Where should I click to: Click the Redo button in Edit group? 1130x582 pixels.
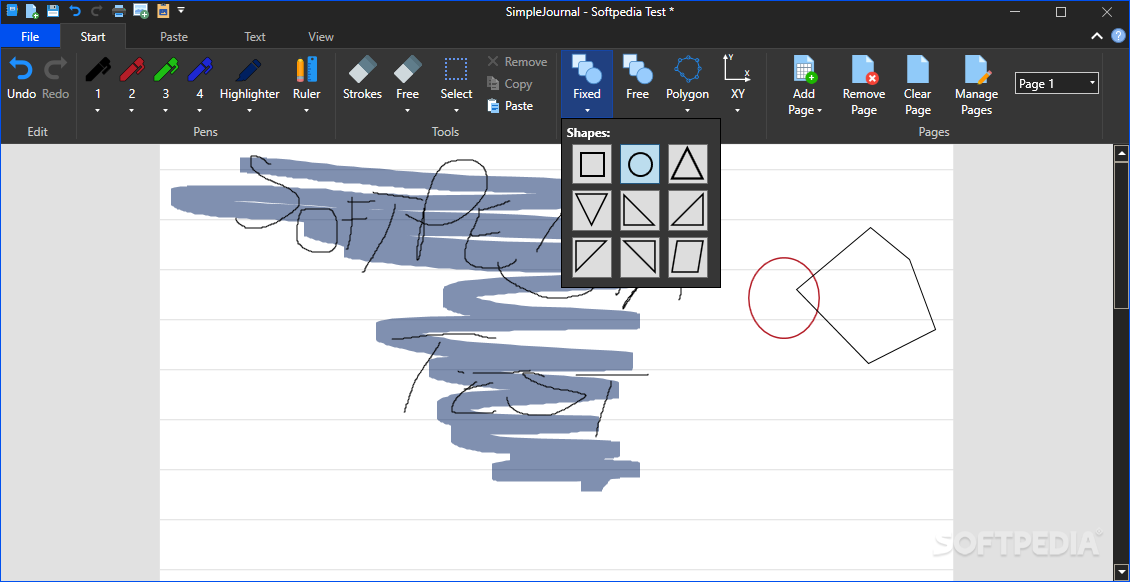click(55, 79)
